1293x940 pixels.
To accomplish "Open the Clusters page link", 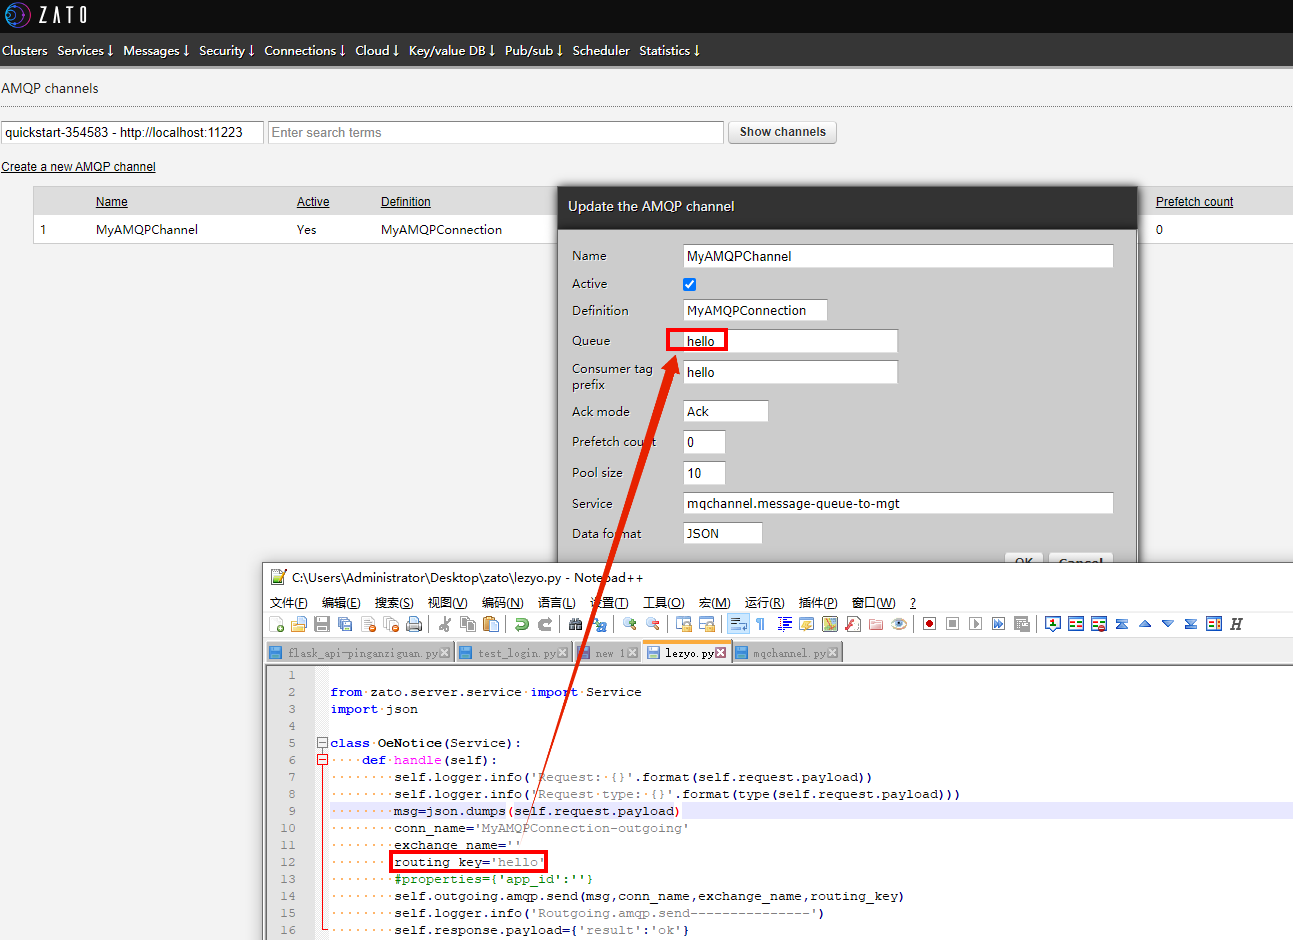I will point(25,50).
